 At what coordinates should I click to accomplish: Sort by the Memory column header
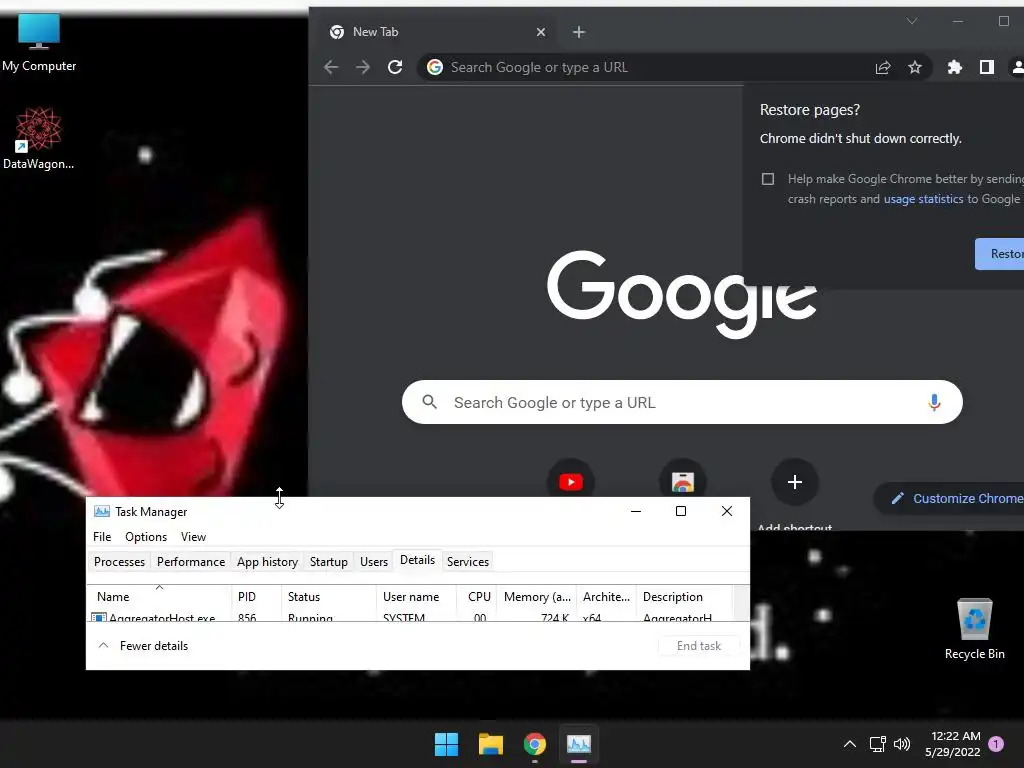point(536,596)
